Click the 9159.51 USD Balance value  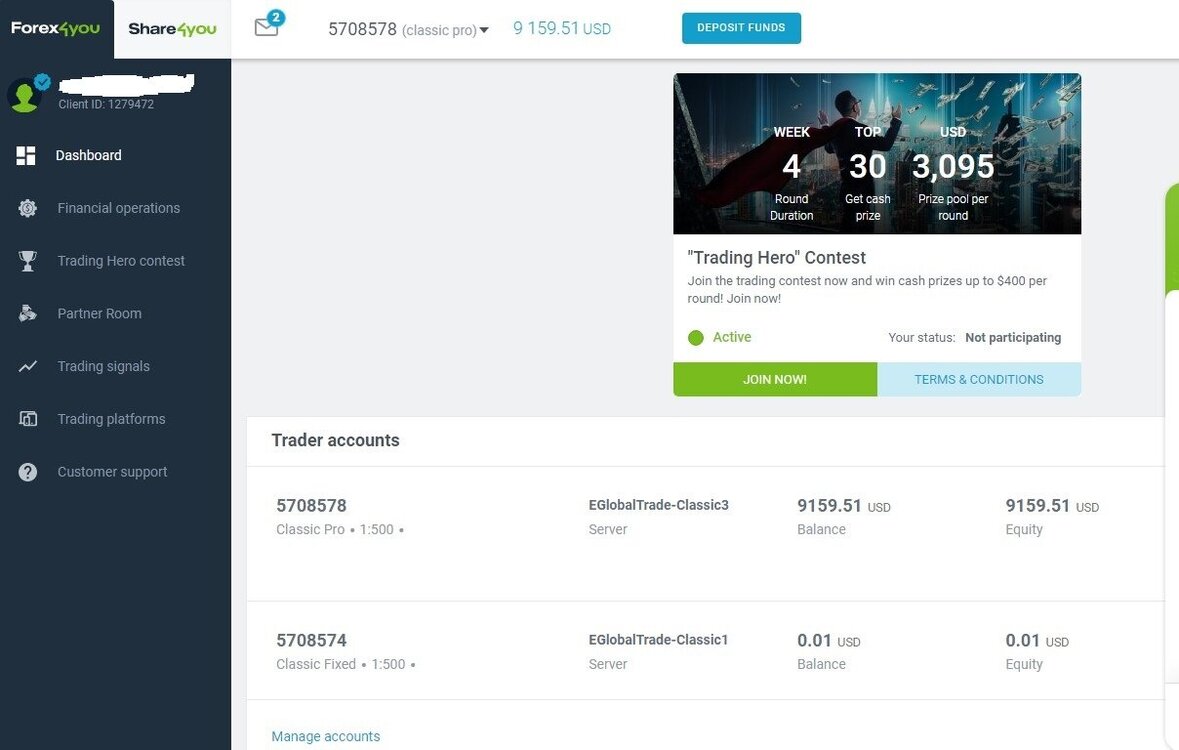tap(844, 506)
